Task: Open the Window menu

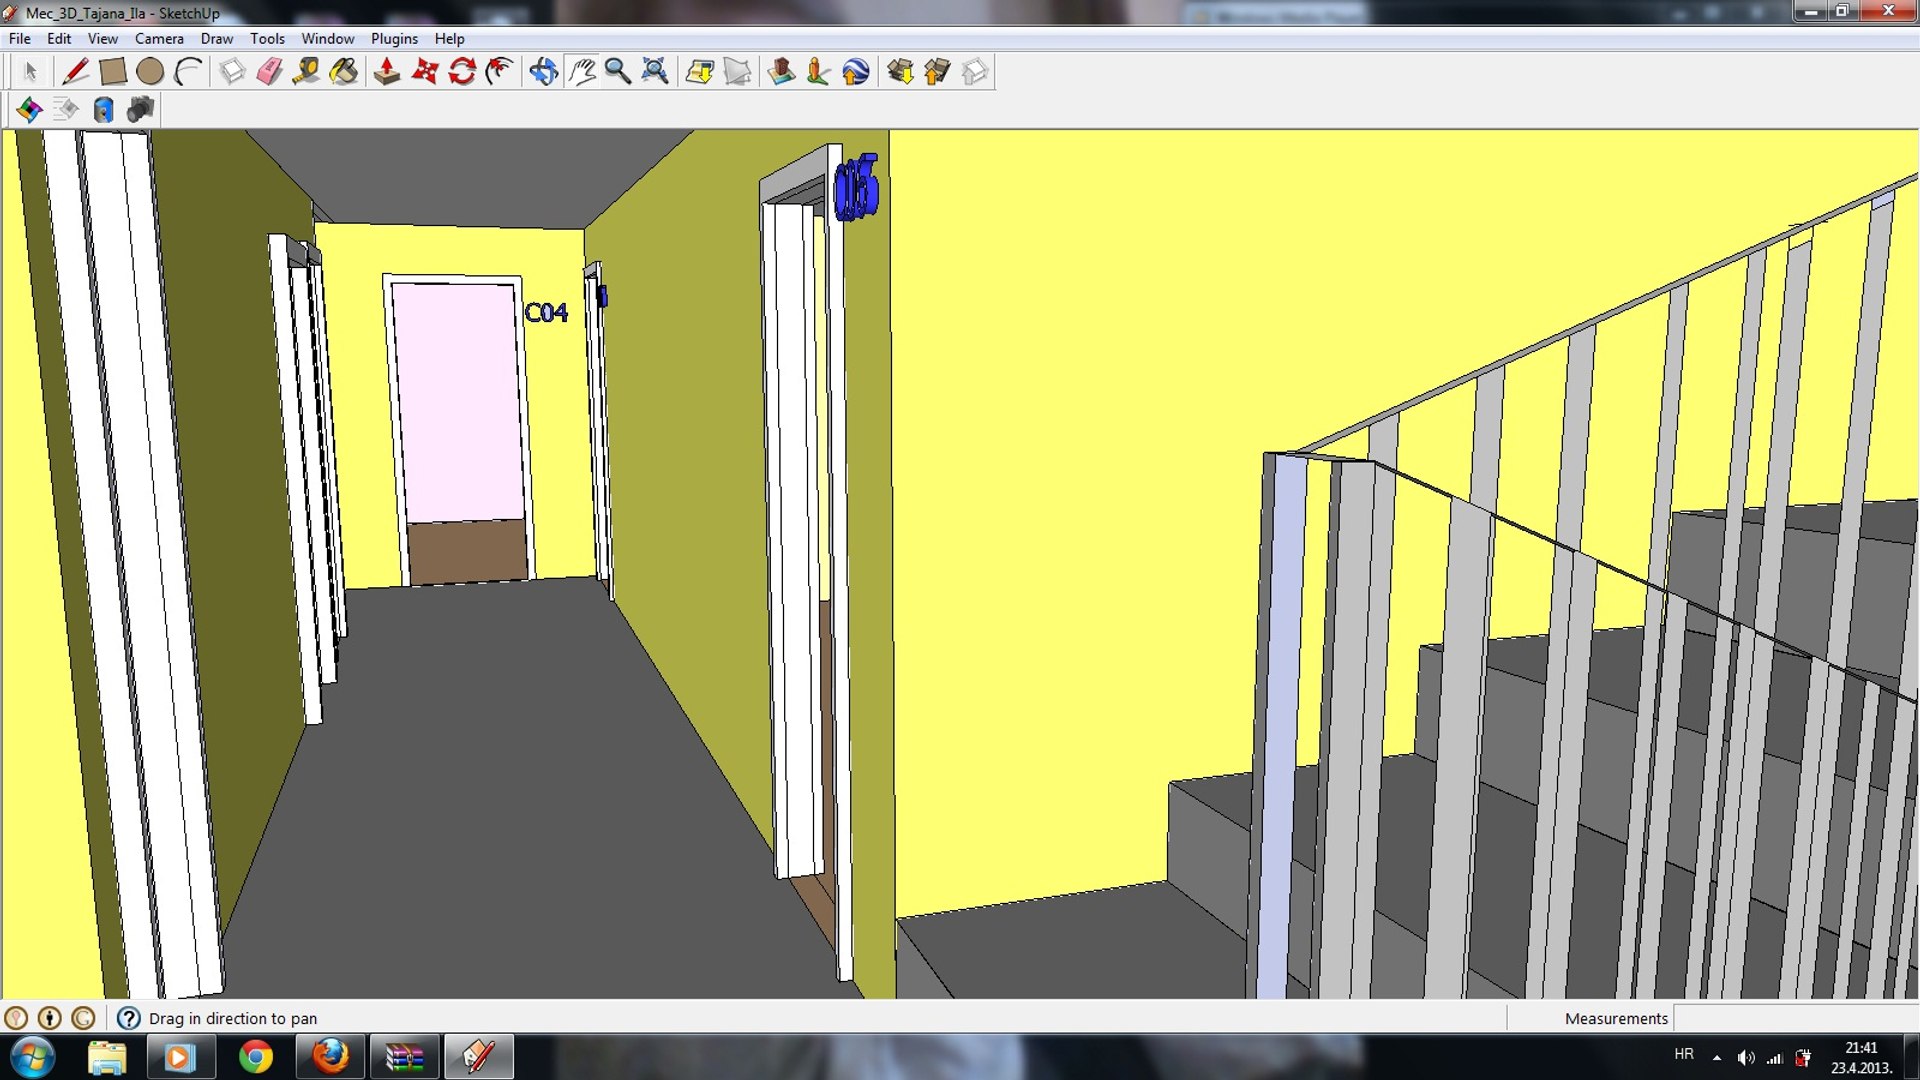Action: pyautogui.click(x=327, y=39)
